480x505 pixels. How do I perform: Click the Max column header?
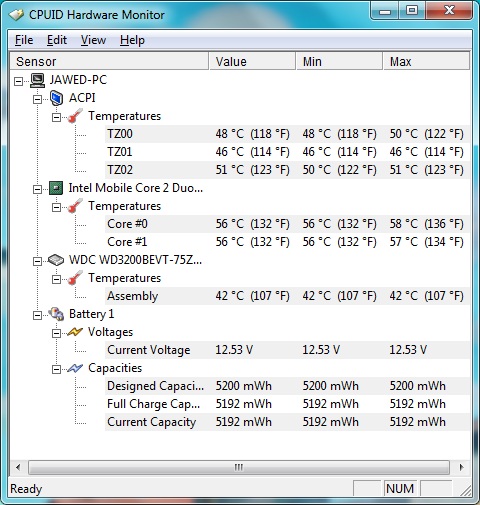pos(426,61)
